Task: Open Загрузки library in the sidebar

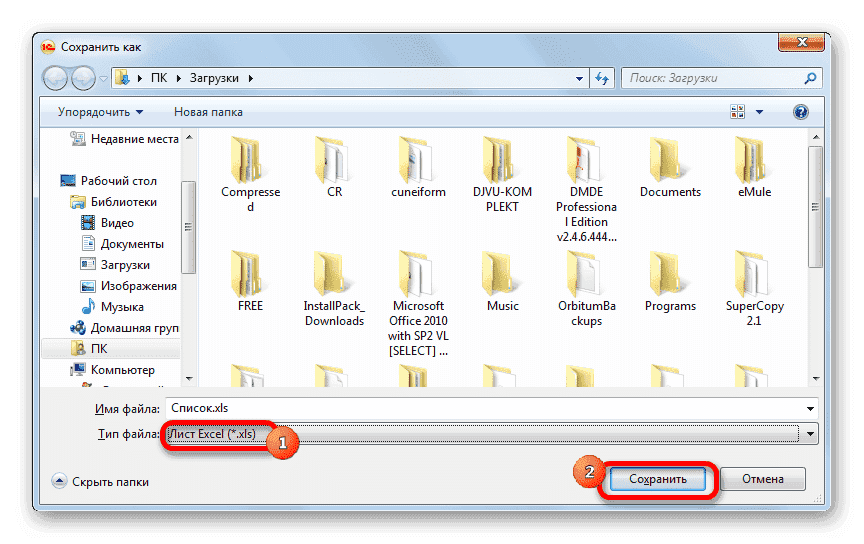Action: pyautogui.click(x=115, y=265)
